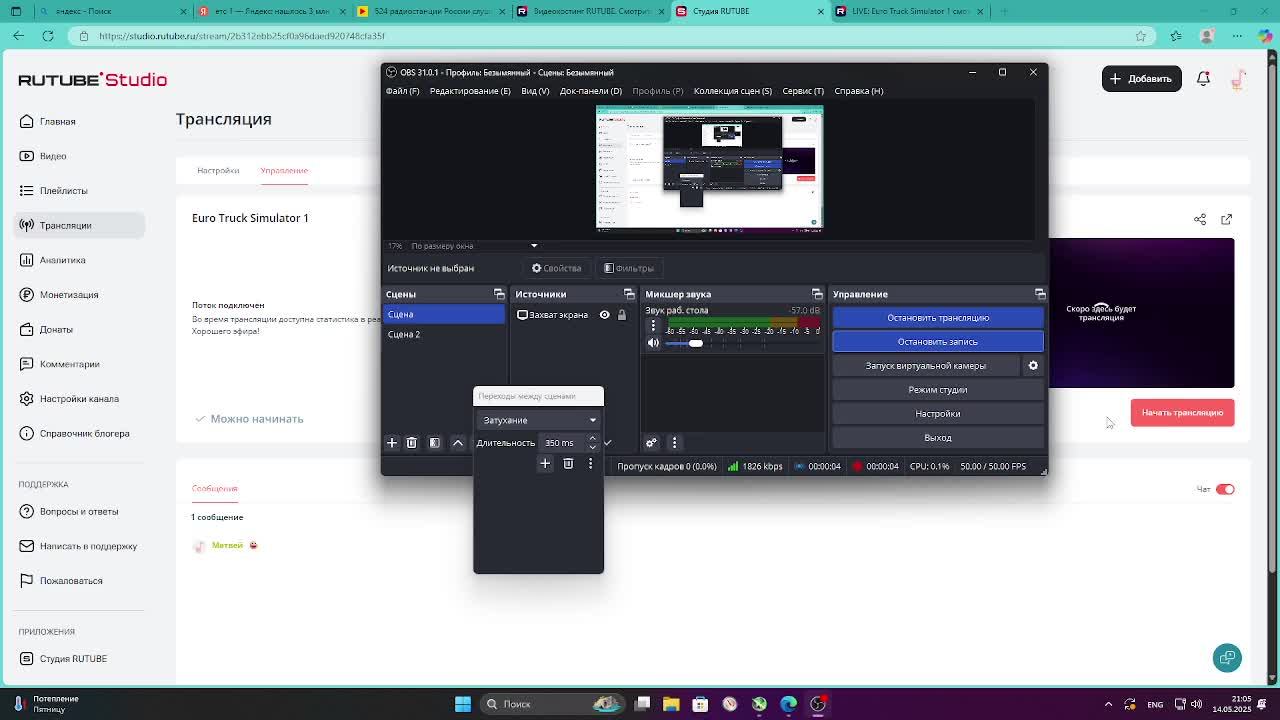Open OBS Настройки button

point(938,414)
